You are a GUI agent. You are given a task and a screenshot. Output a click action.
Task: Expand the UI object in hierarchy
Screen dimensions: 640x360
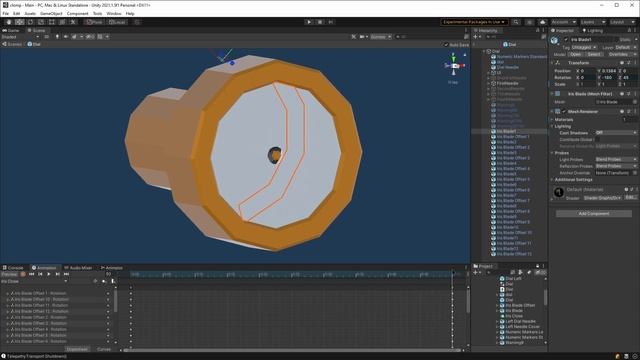click(489, 73)
